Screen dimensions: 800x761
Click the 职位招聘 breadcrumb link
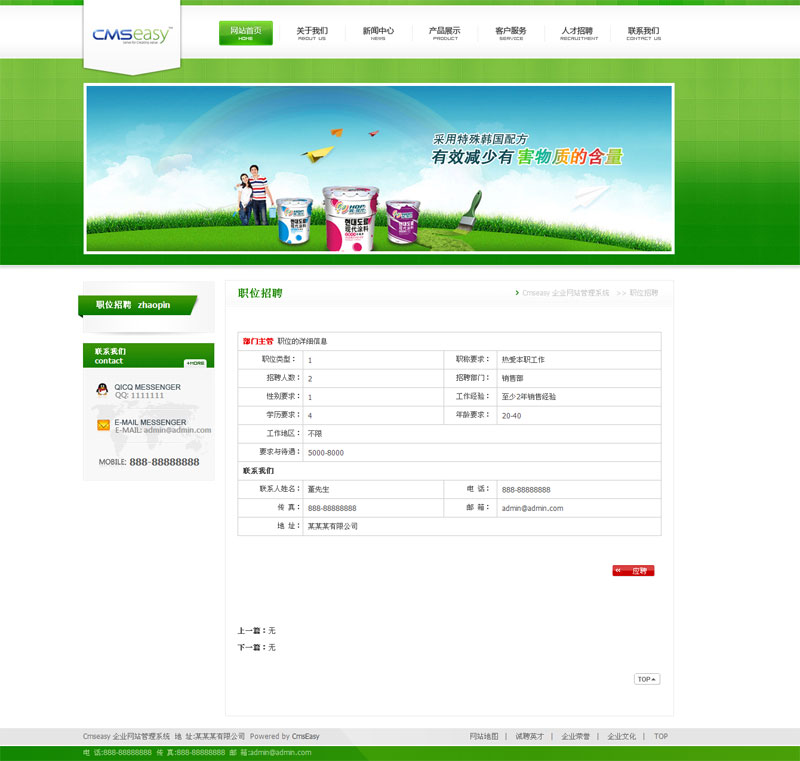click(x=644, y=293)
